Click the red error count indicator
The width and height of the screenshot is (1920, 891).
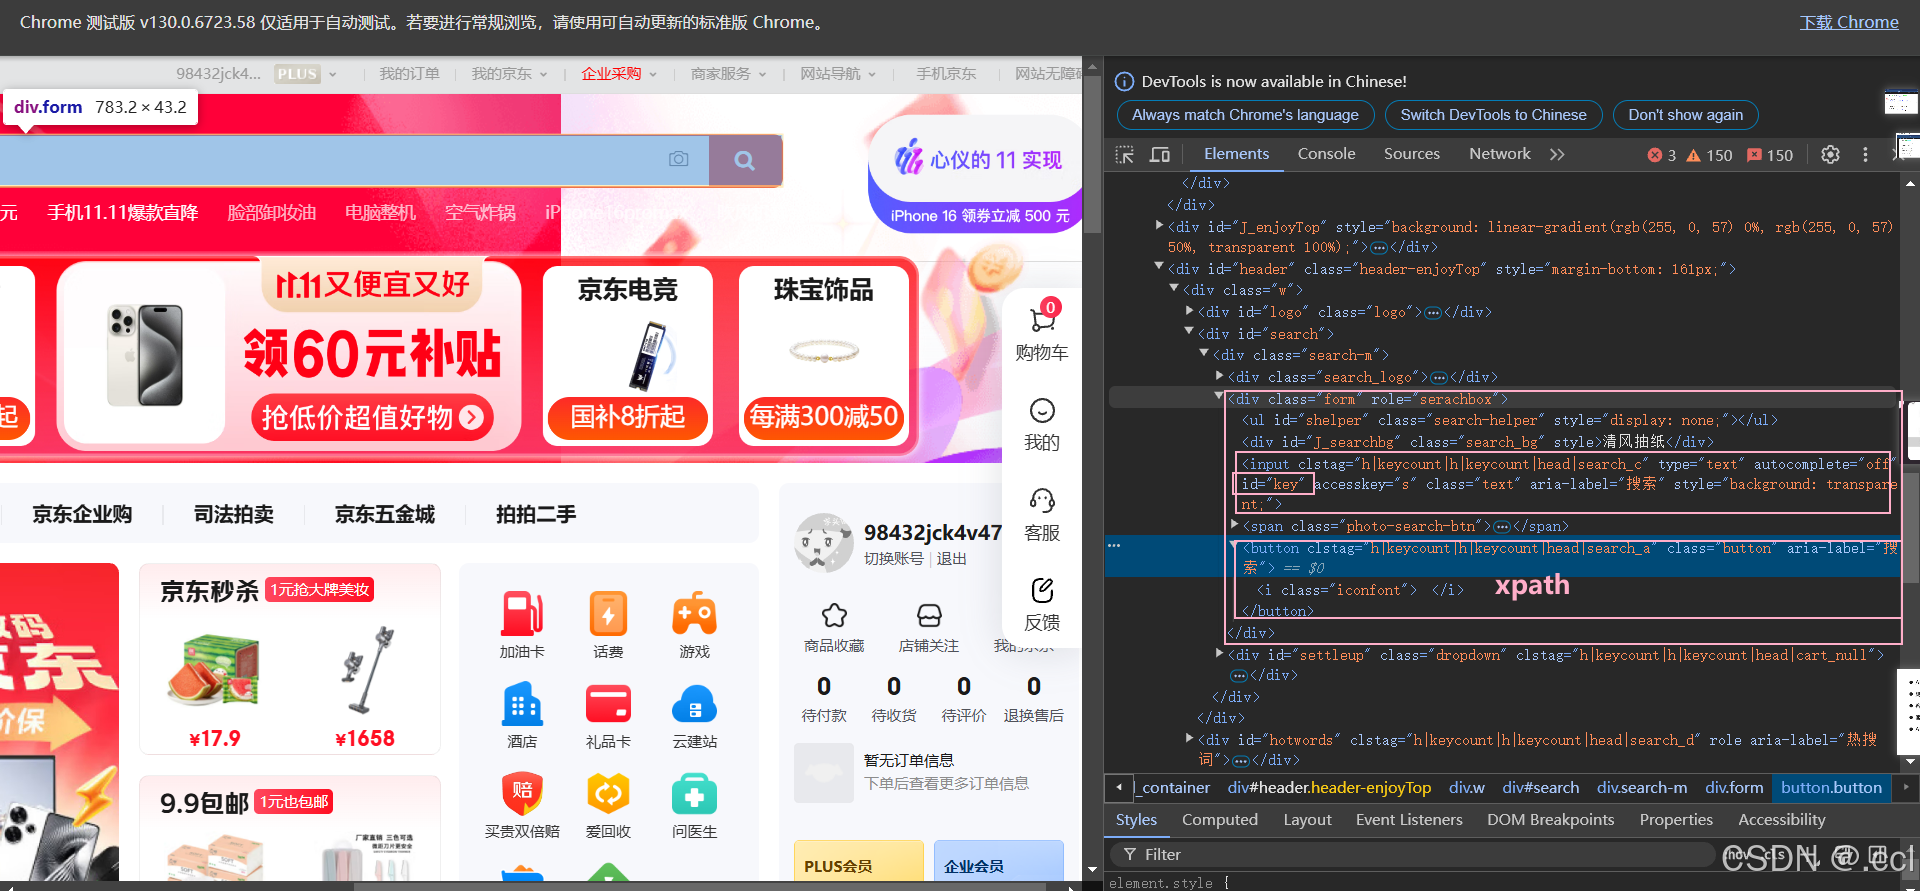tap(1662, 155)
